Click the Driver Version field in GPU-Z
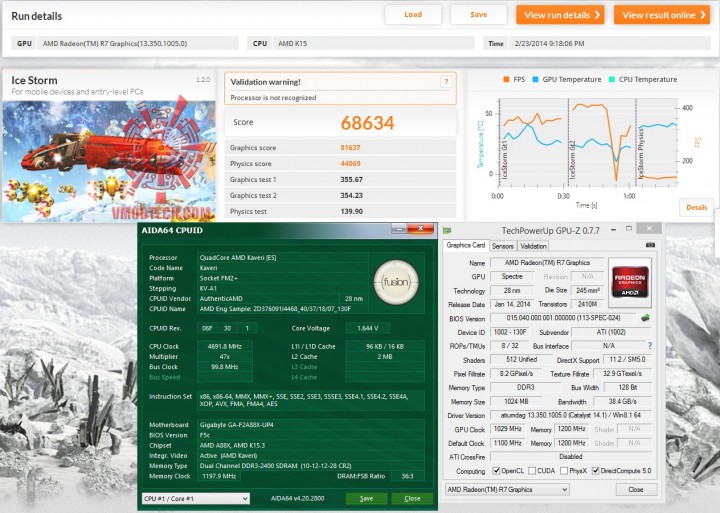The width and height of the screenshot is (720, 513). coord(571,415)
